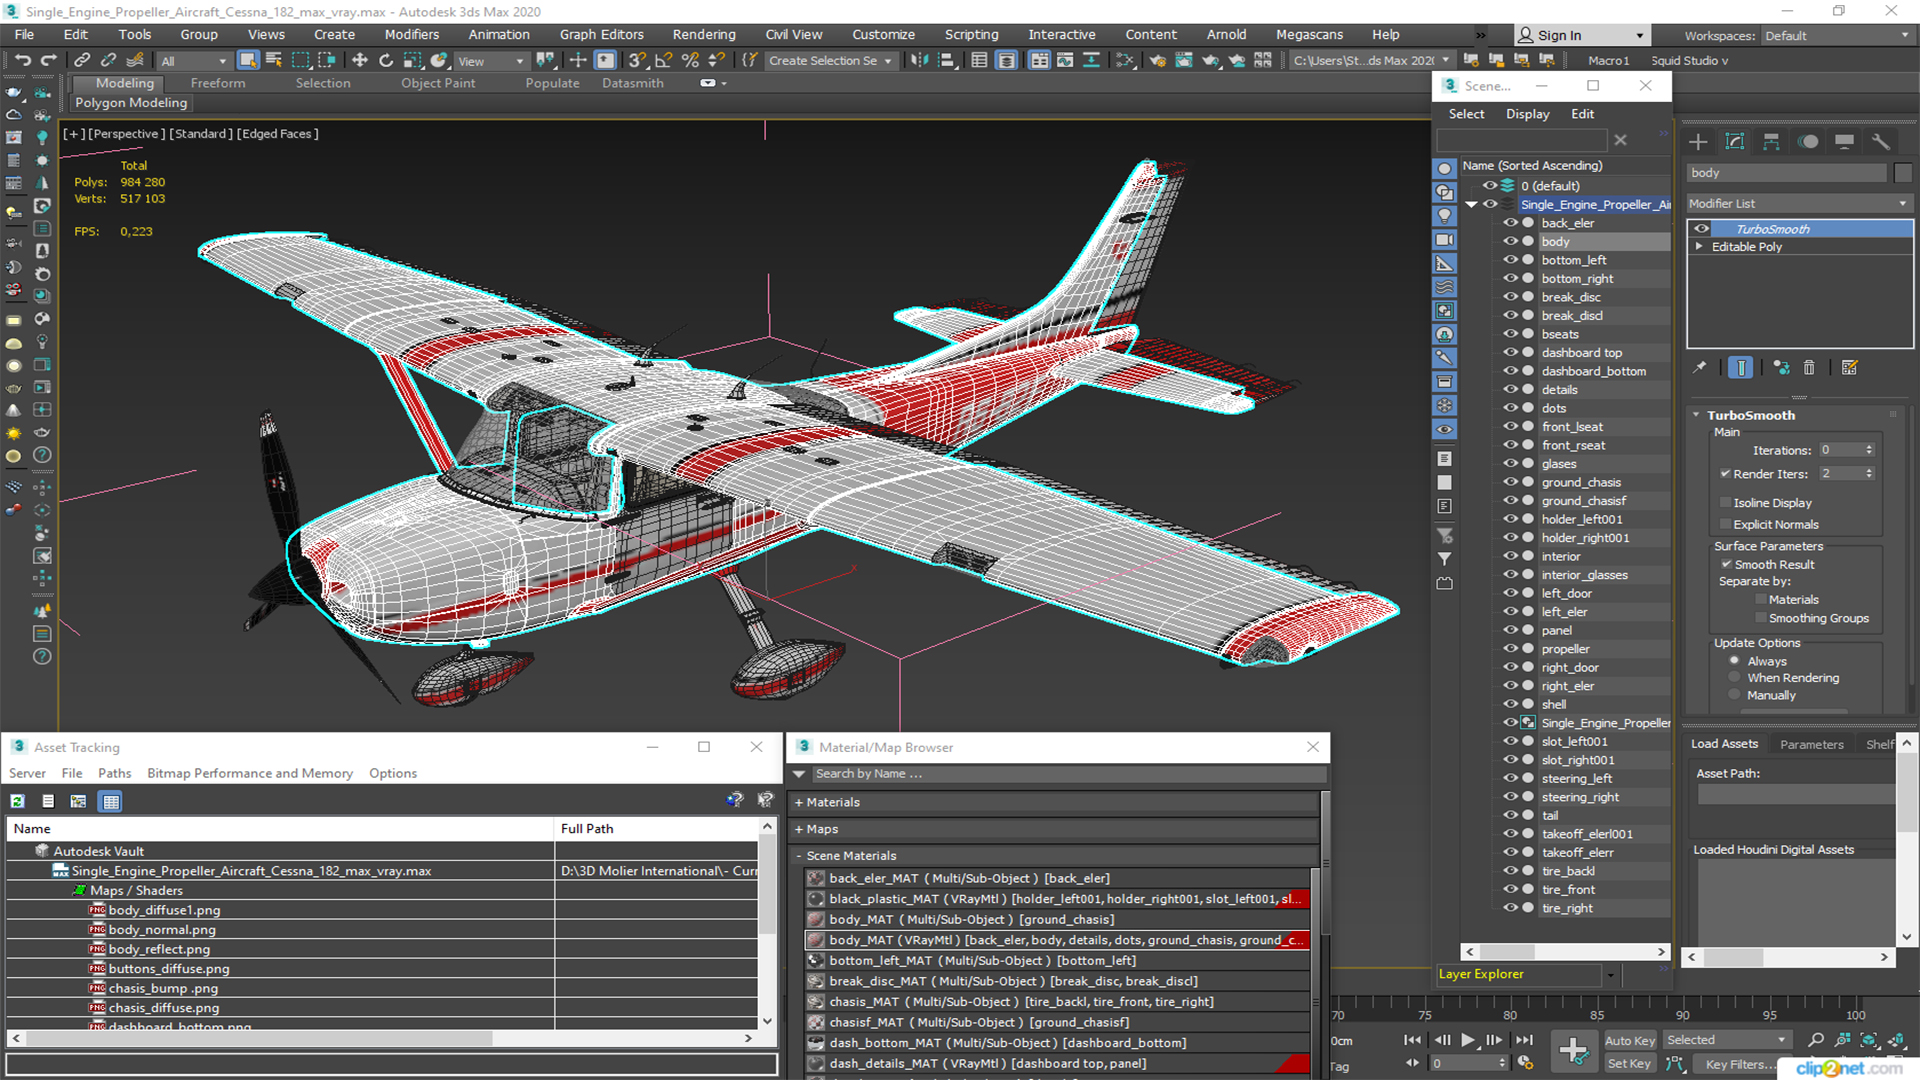Open the Utilities wrench panel icon
1920x1080 pixels.
[x=1881, y=142]
